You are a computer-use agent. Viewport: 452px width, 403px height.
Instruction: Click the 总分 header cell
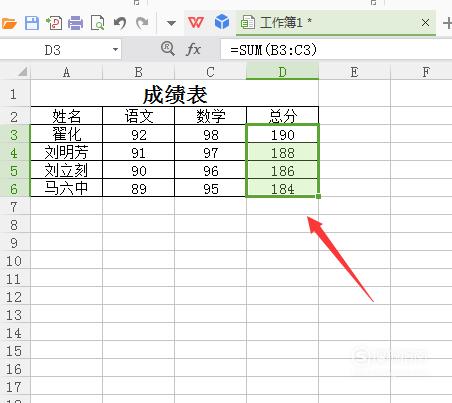[x=282, y=116]
